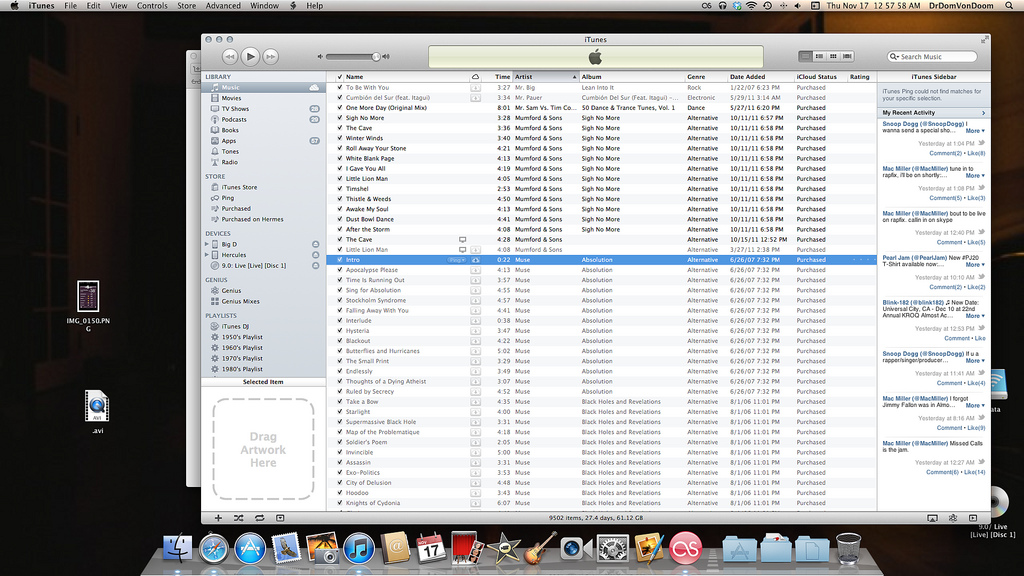Open the Controls menu
Image resolution: width=1024 pixels, height=576 pixels.
click(152, 6)
